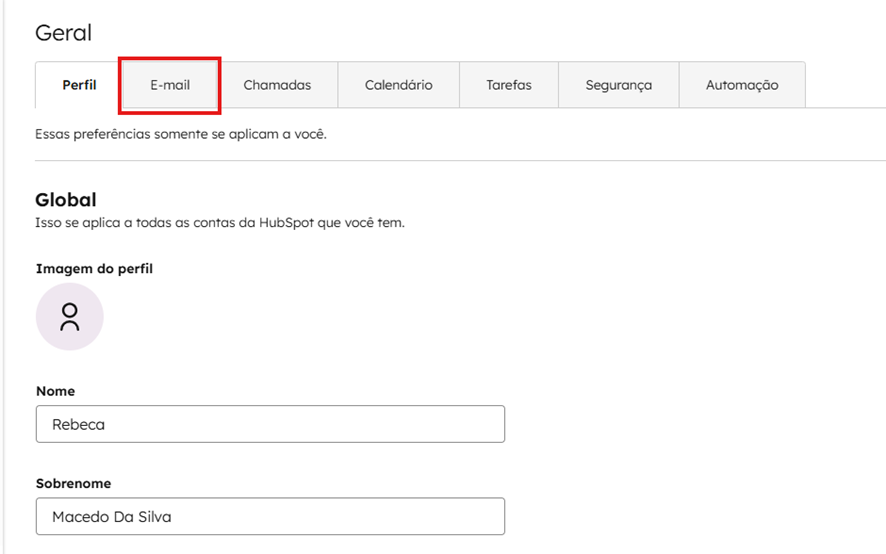The image size is (886, 554).
Task: Switch to the E-mail tab
Action: [170, 85]
